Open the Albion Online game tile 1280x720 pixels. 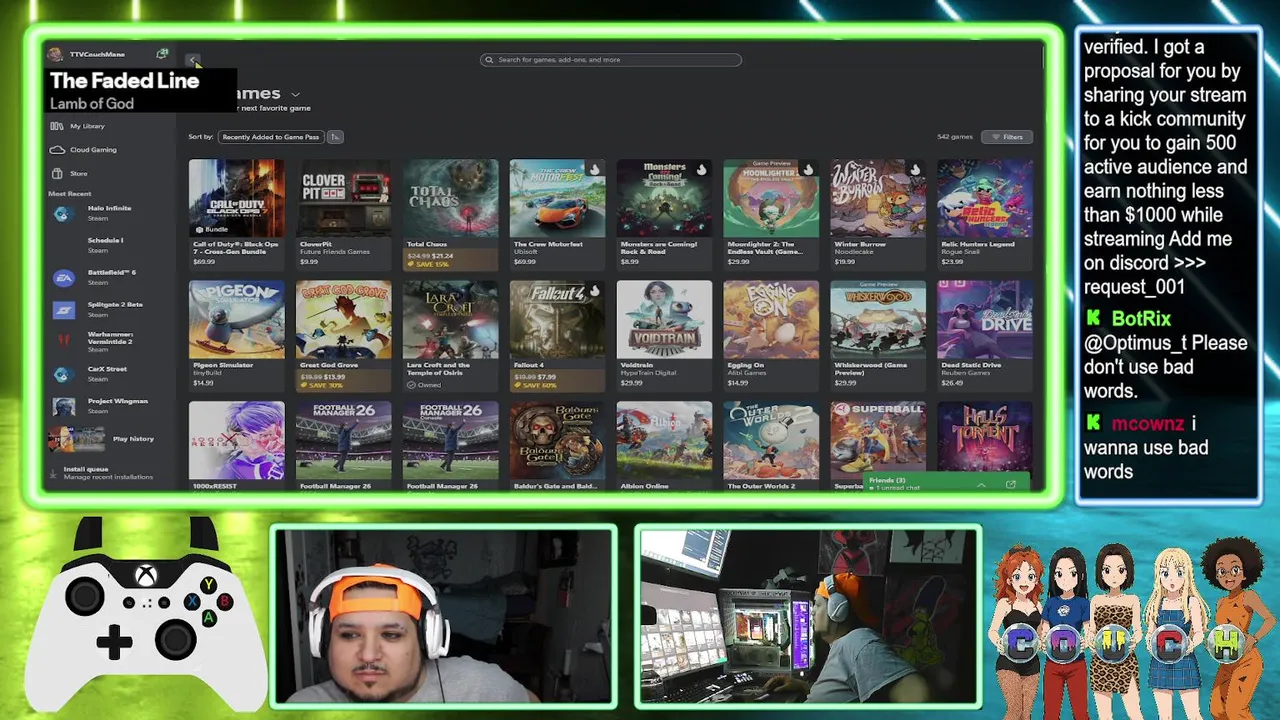tap(664, 446)
